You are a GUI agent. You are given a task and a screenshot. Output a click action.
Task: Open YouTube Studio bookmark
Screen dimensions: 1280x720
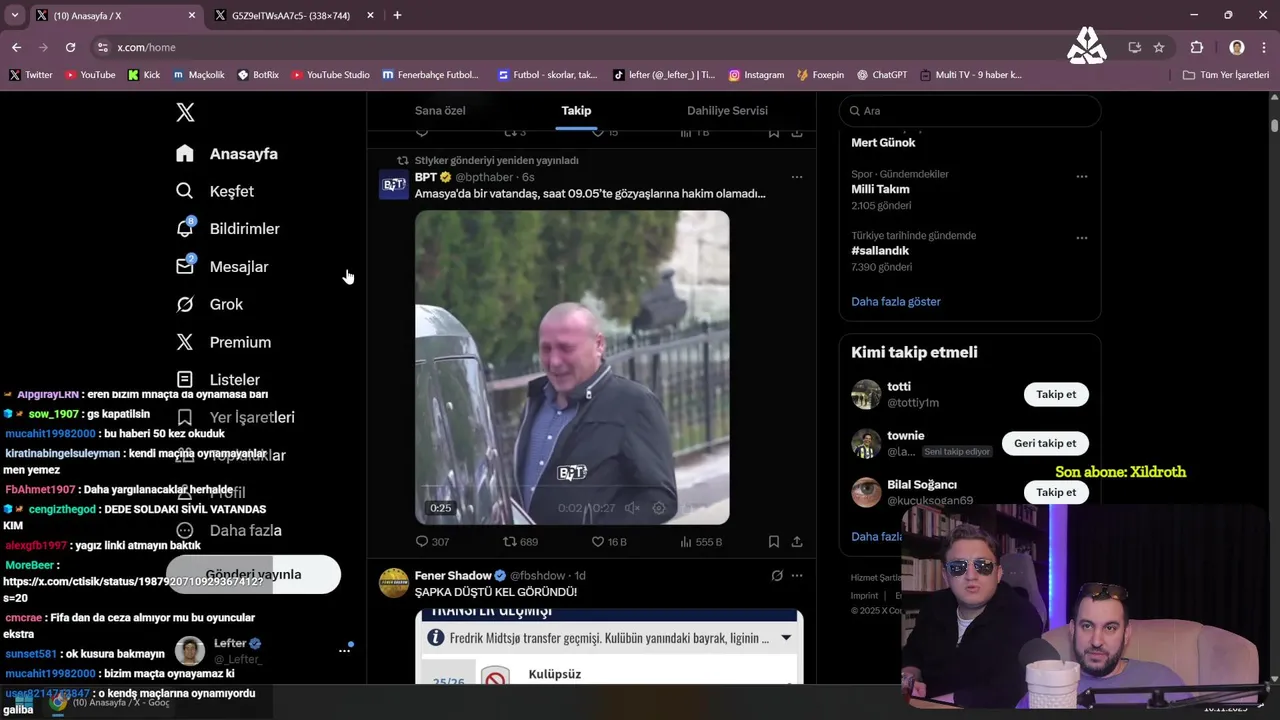coord(330,75)
